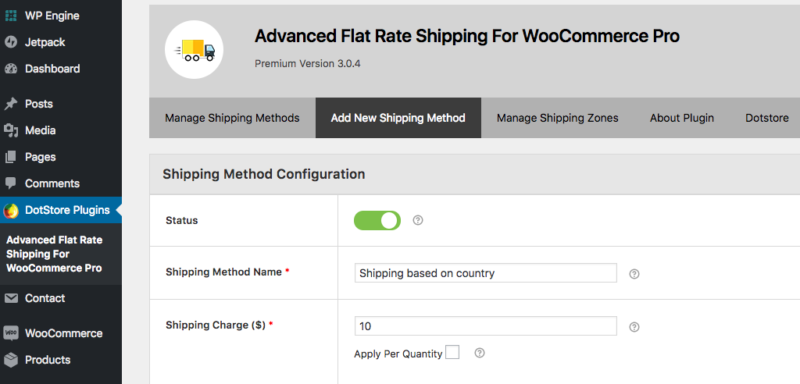
Task: Open Products via the box icon
Action: point(11,360)
